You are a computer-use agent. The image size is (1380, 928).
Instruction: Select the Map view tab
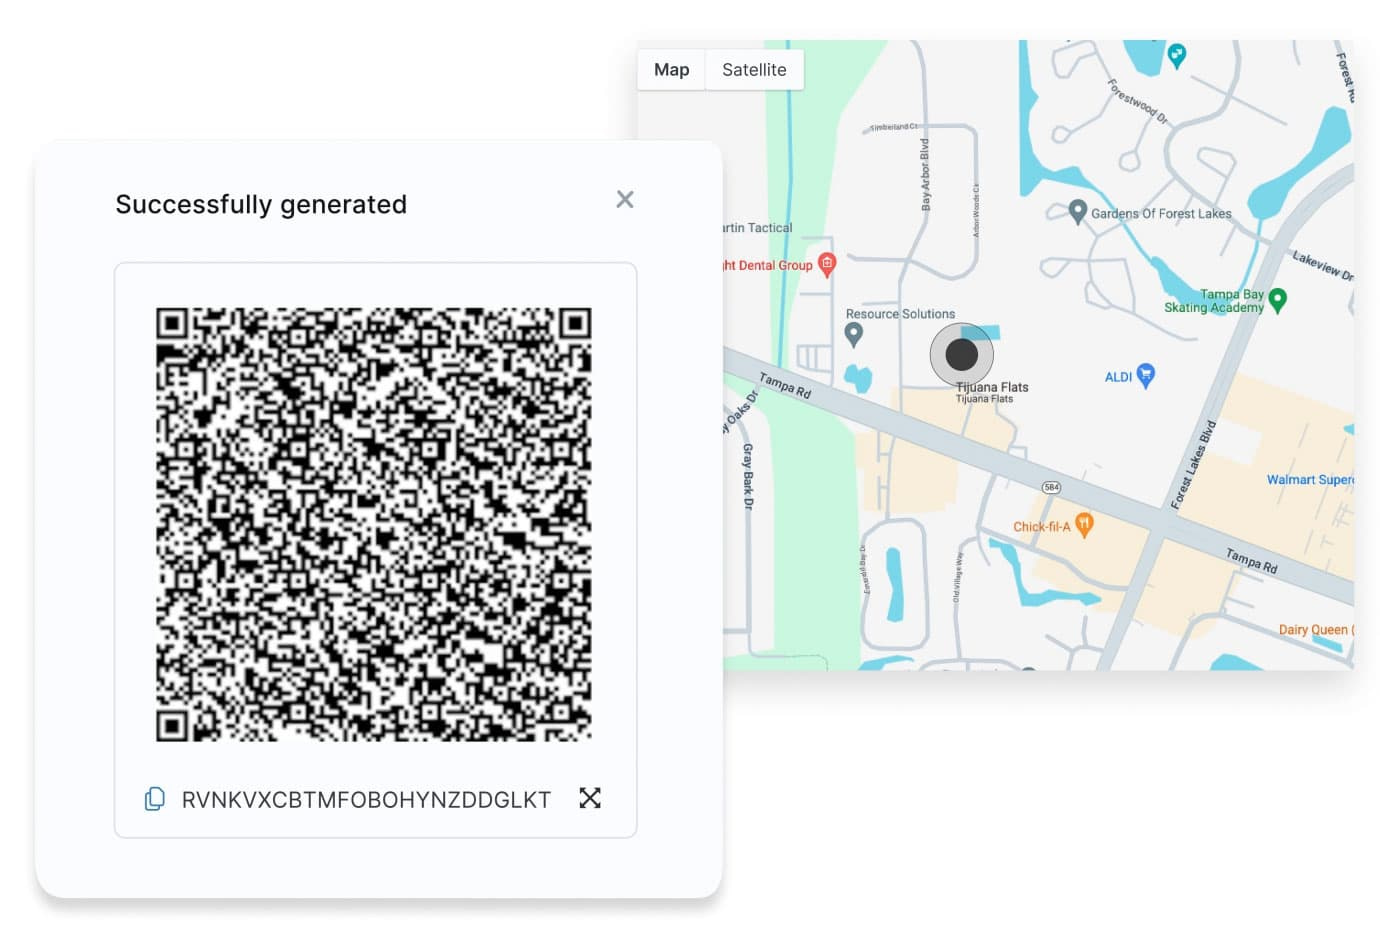tap(671, 70)
